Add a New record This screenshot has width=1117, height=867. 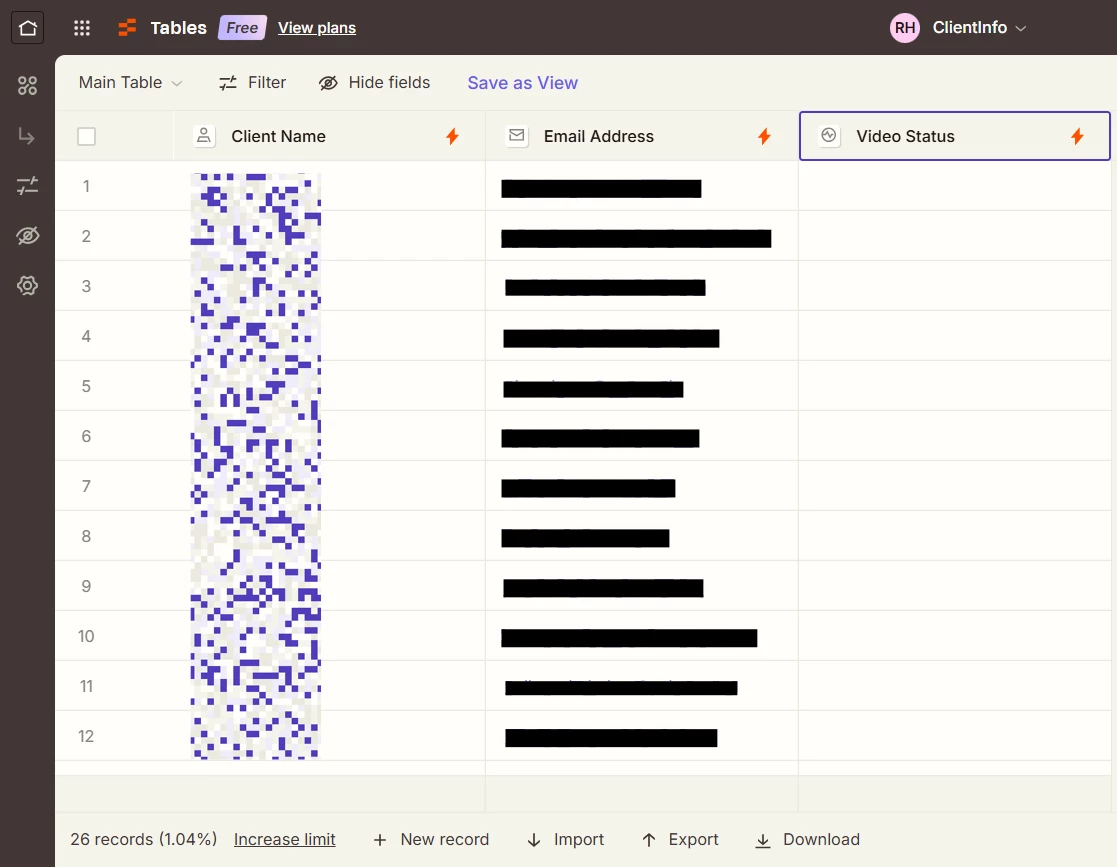(x=431, y=839)
